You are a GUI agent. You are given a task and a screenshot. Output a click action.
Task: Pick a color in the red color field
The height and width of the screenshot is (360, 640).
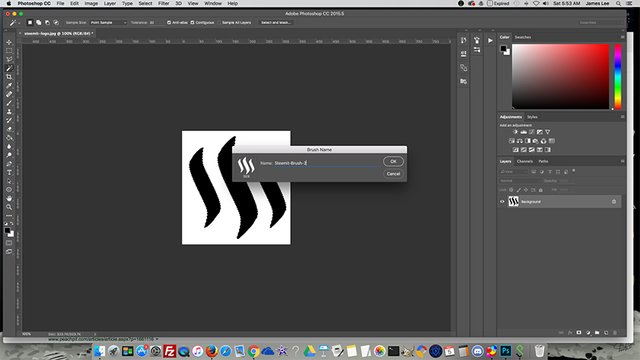(561, 77)
